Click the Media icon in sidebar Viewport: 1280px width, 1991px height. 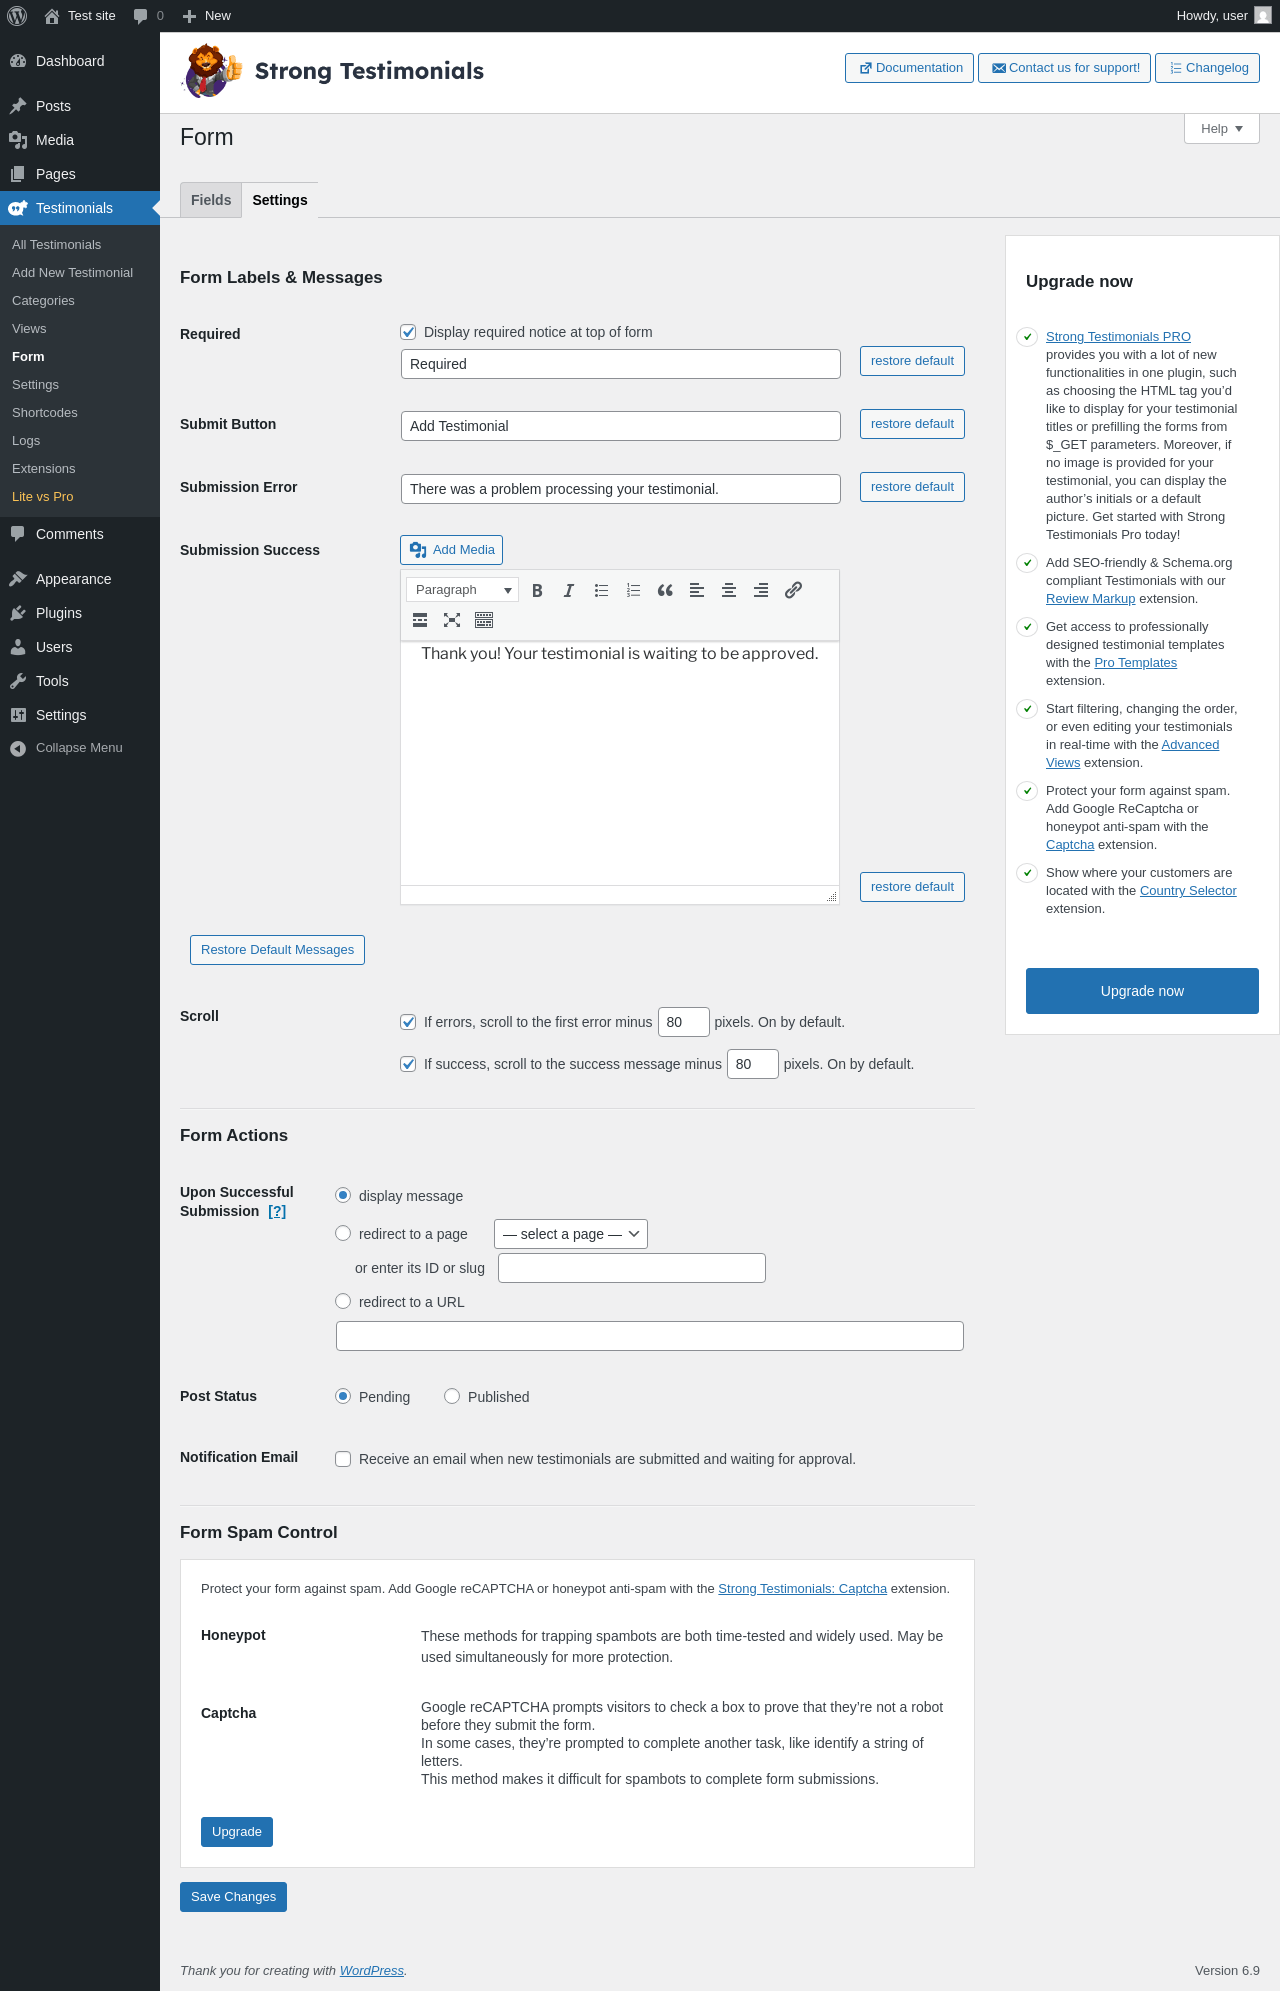(18, 140)
